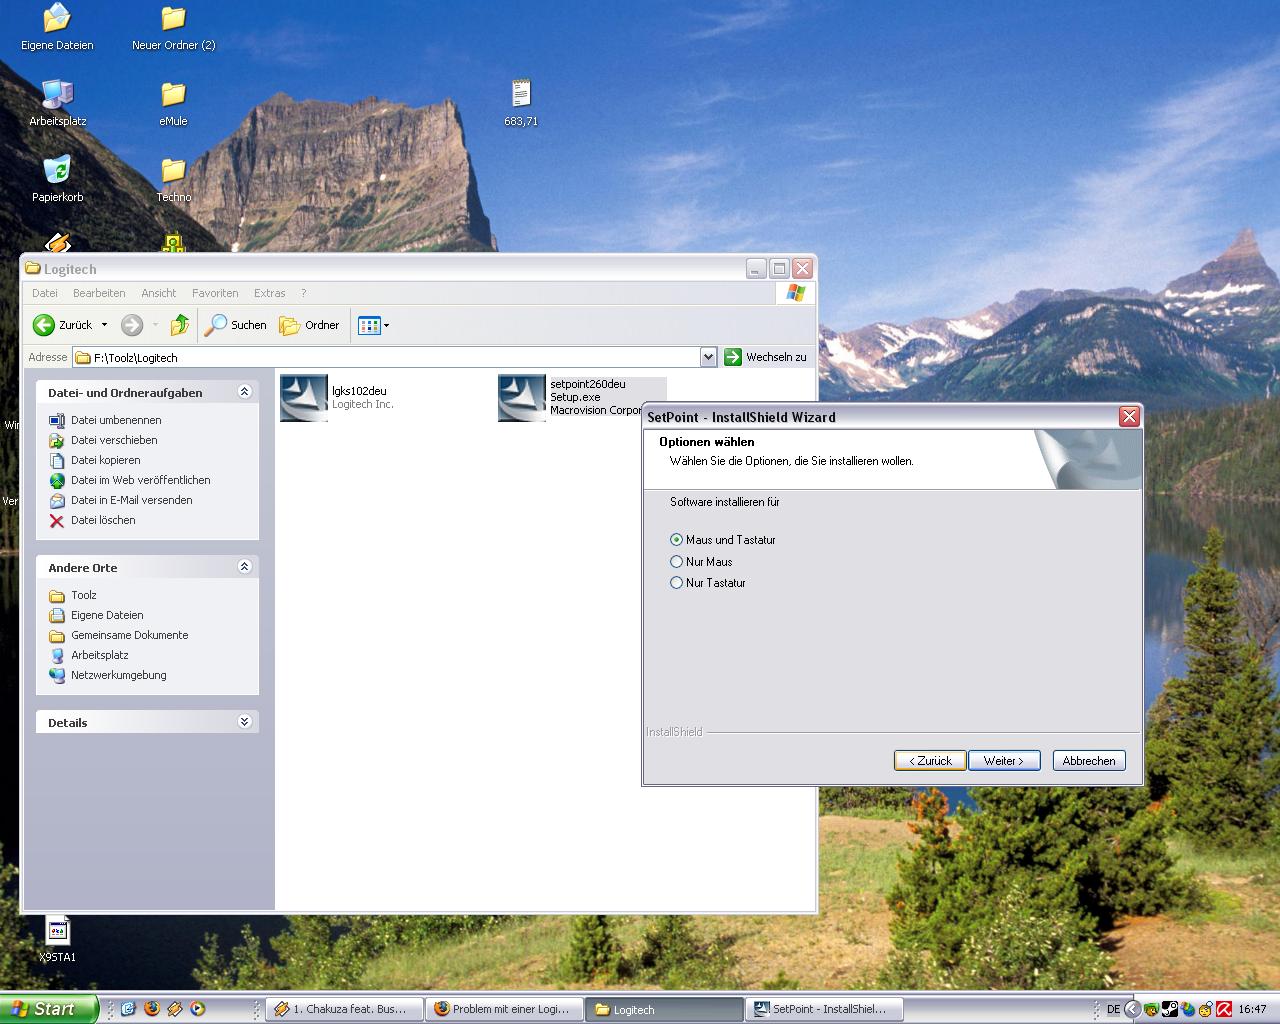Image resolution: width=1280 pixels, height=1024 pixels.
Task: Switch to Chakuza feat. Bus... taskbar button
Action: tap(344, 1010)
